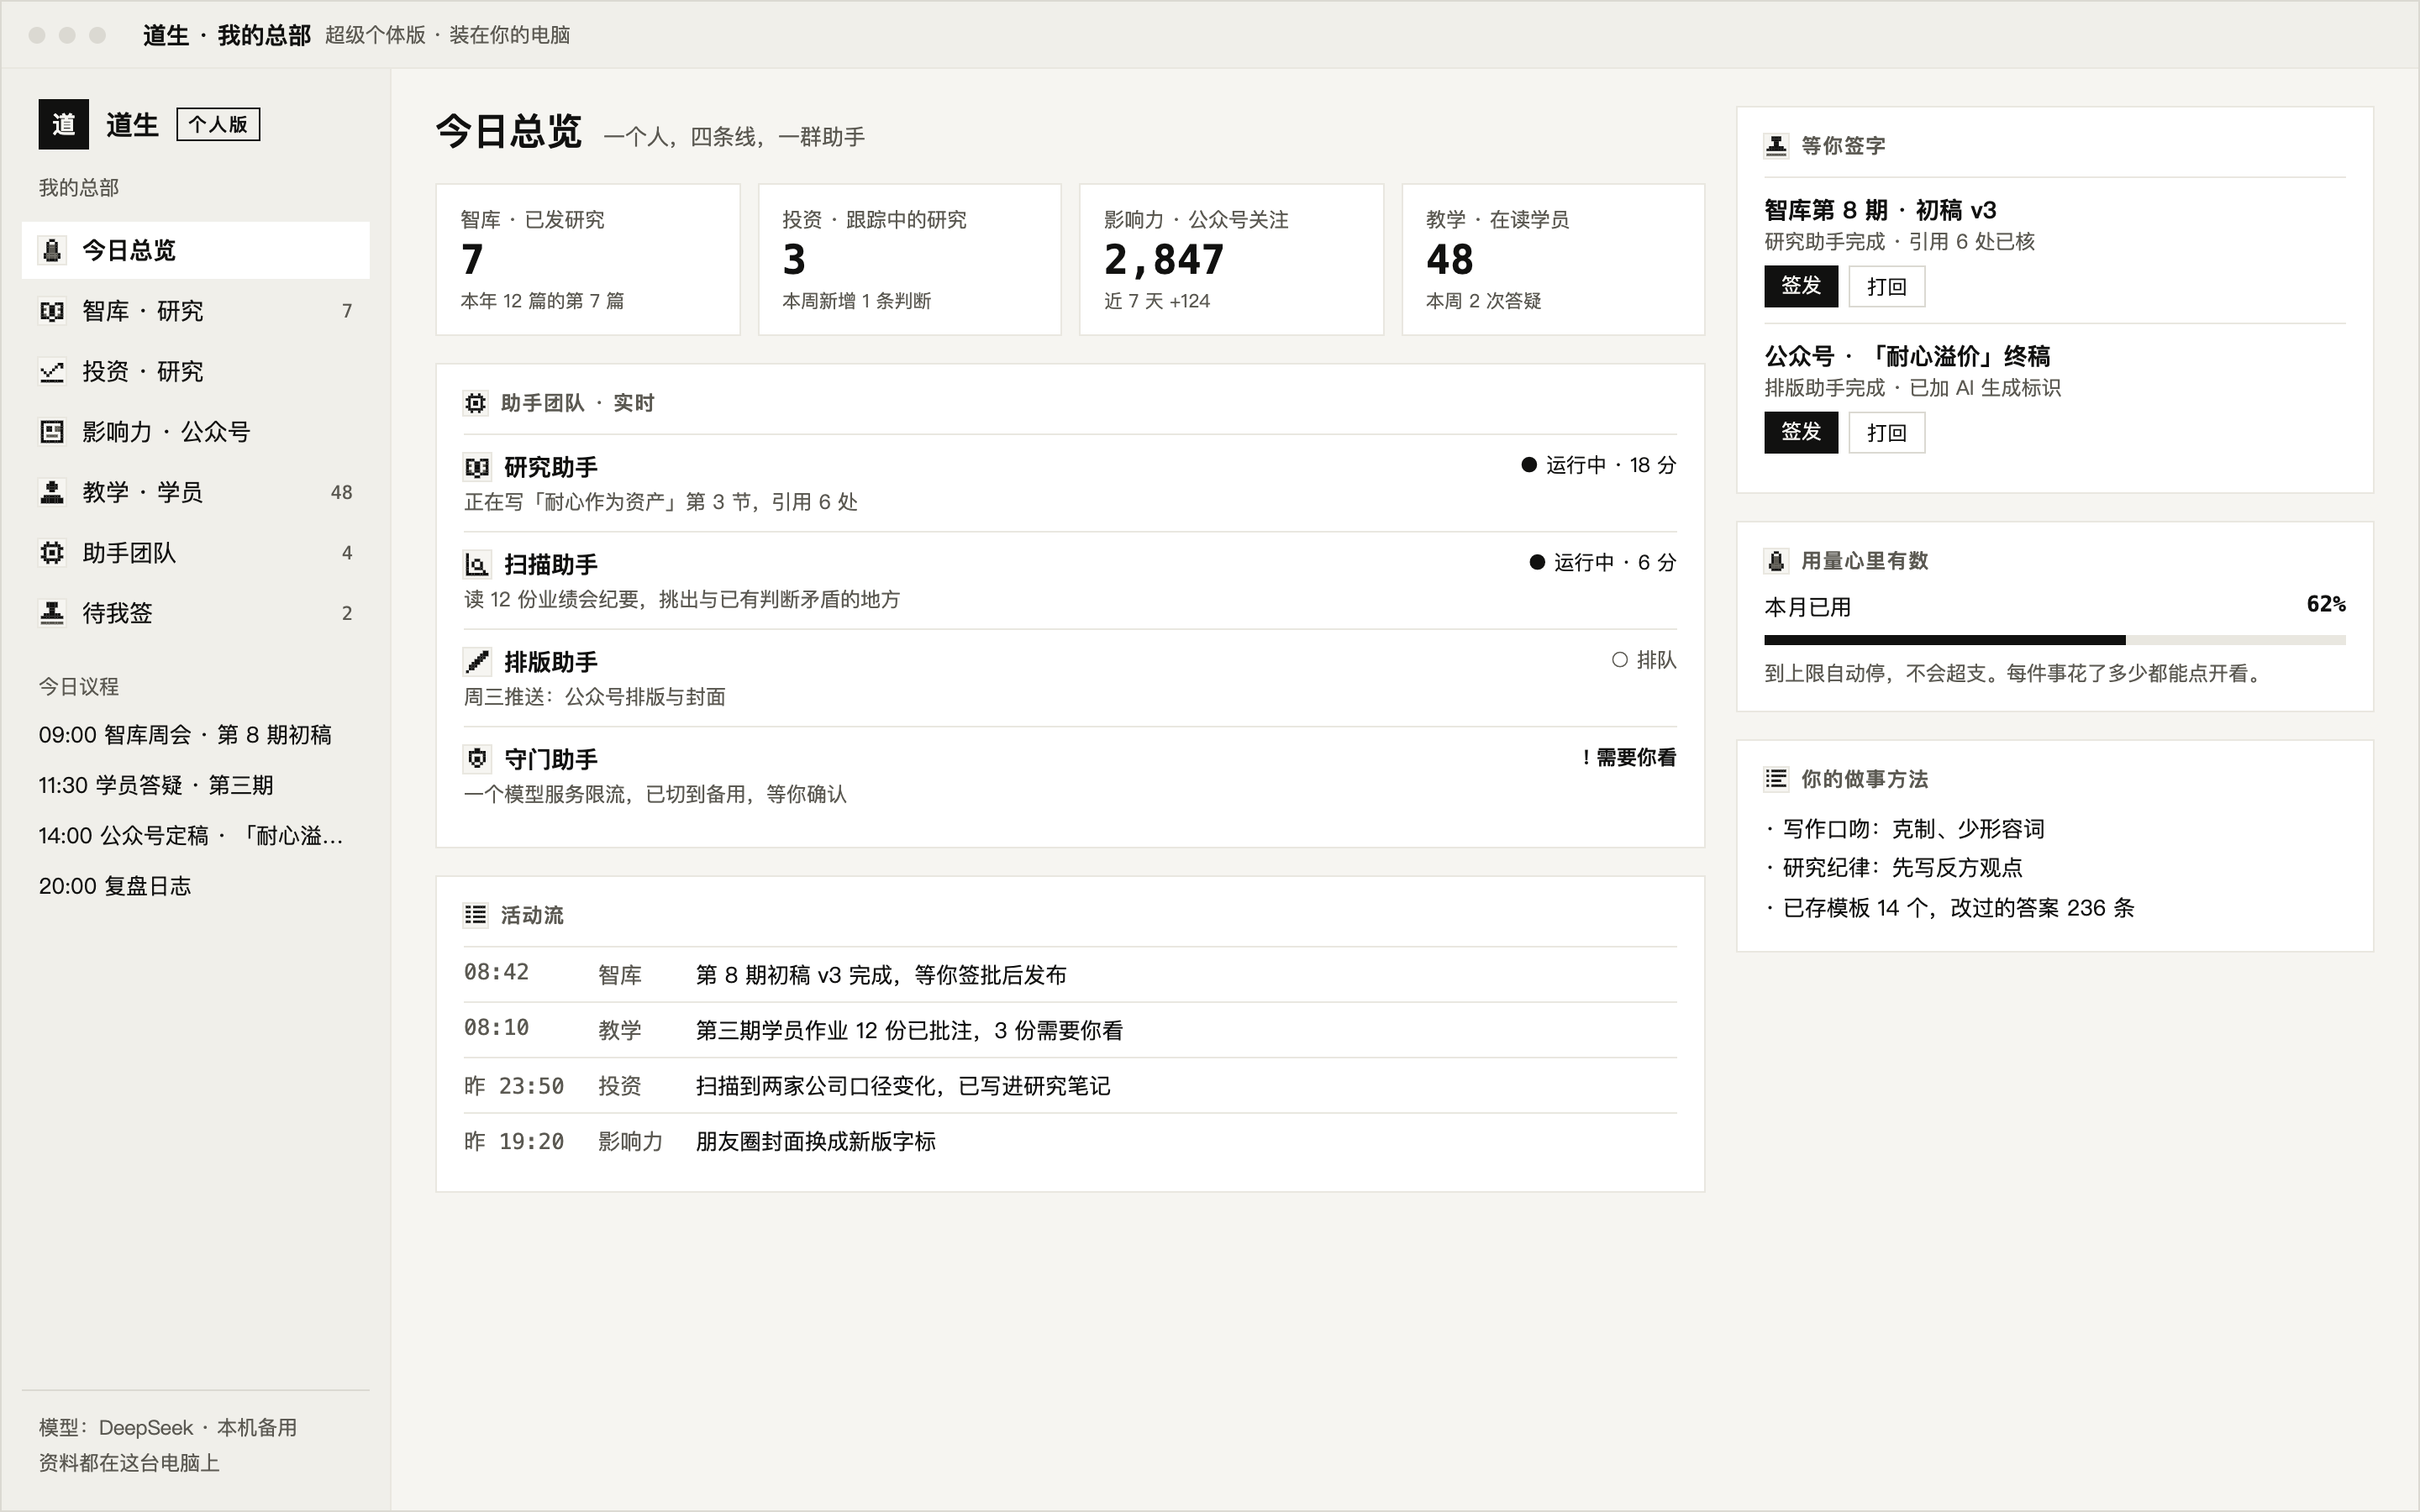This screenshot has width=2420, height=1512.
Task: Click 运行中·18 分 status of 研究助手
Action: (1598, 465)
